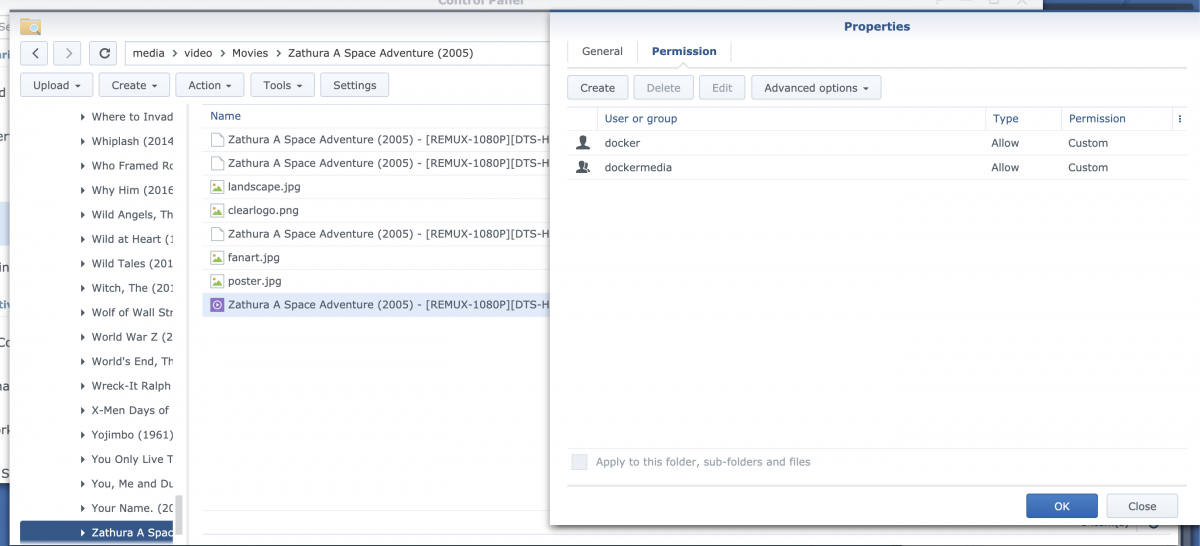
Task: Open the Tools dropdown
Action: coord(282,85)
